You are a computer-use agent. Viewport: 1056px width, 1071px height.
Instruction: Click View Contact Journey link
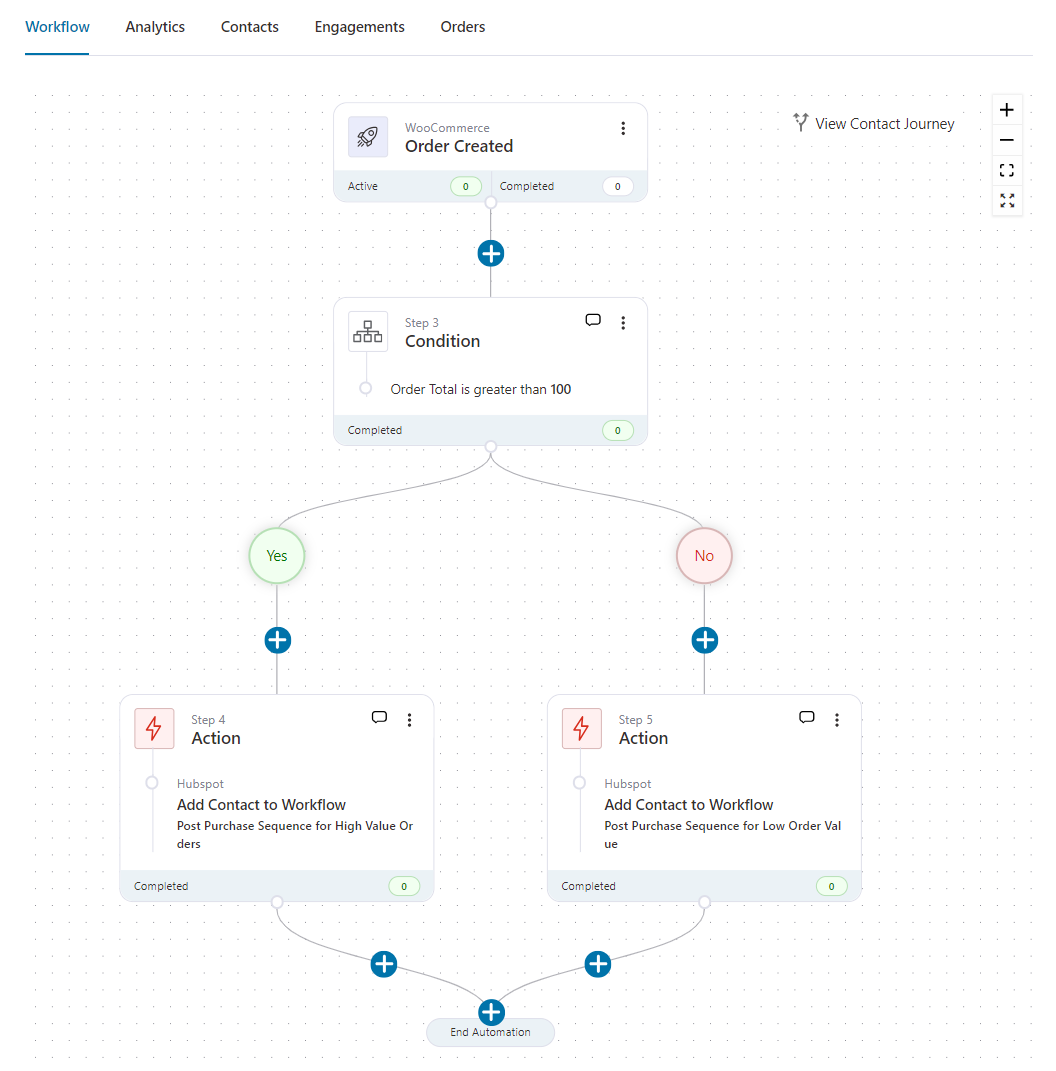874,124
